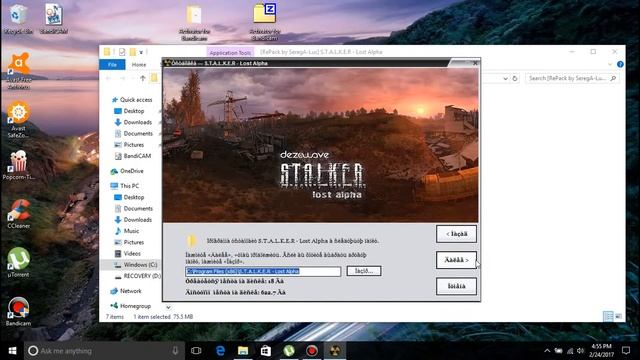Screen dimensions: 640x360
Task: Launch Avast SafeZone browser shortcut
Action: point(18,120)
